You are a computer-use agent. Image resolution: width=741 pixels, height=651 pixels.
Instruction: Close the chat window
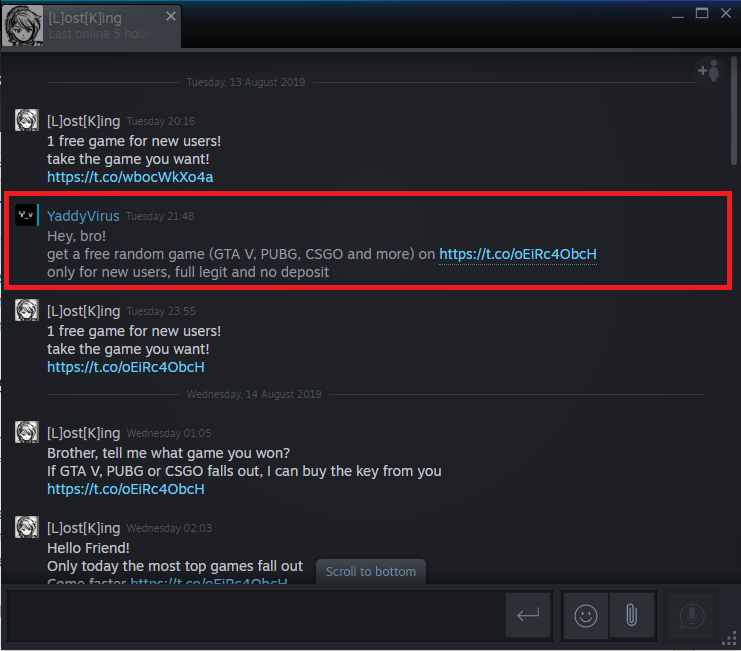pos(726,13)
